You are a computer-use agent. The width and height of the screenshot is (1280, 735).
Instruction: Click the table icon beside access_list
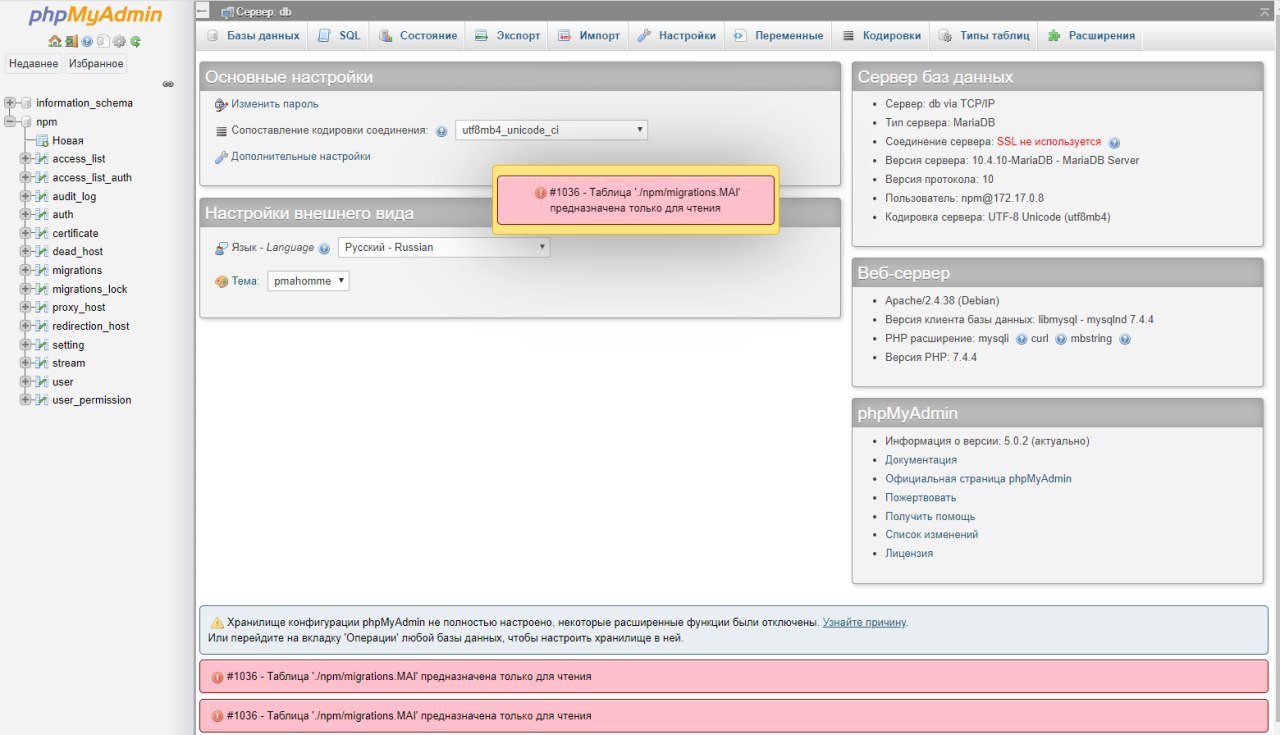coord(43,159)
